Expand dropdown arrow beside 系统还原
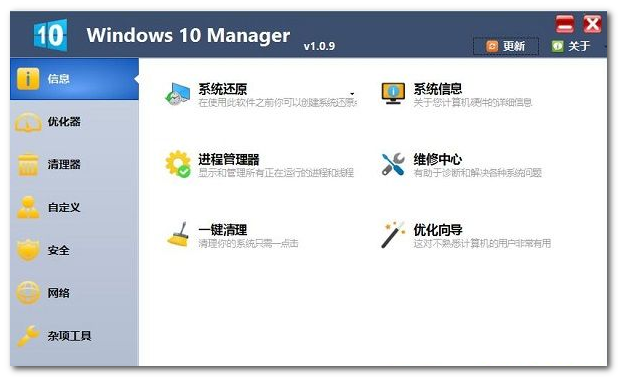618x377 pixels. click(x=352, y=94)
